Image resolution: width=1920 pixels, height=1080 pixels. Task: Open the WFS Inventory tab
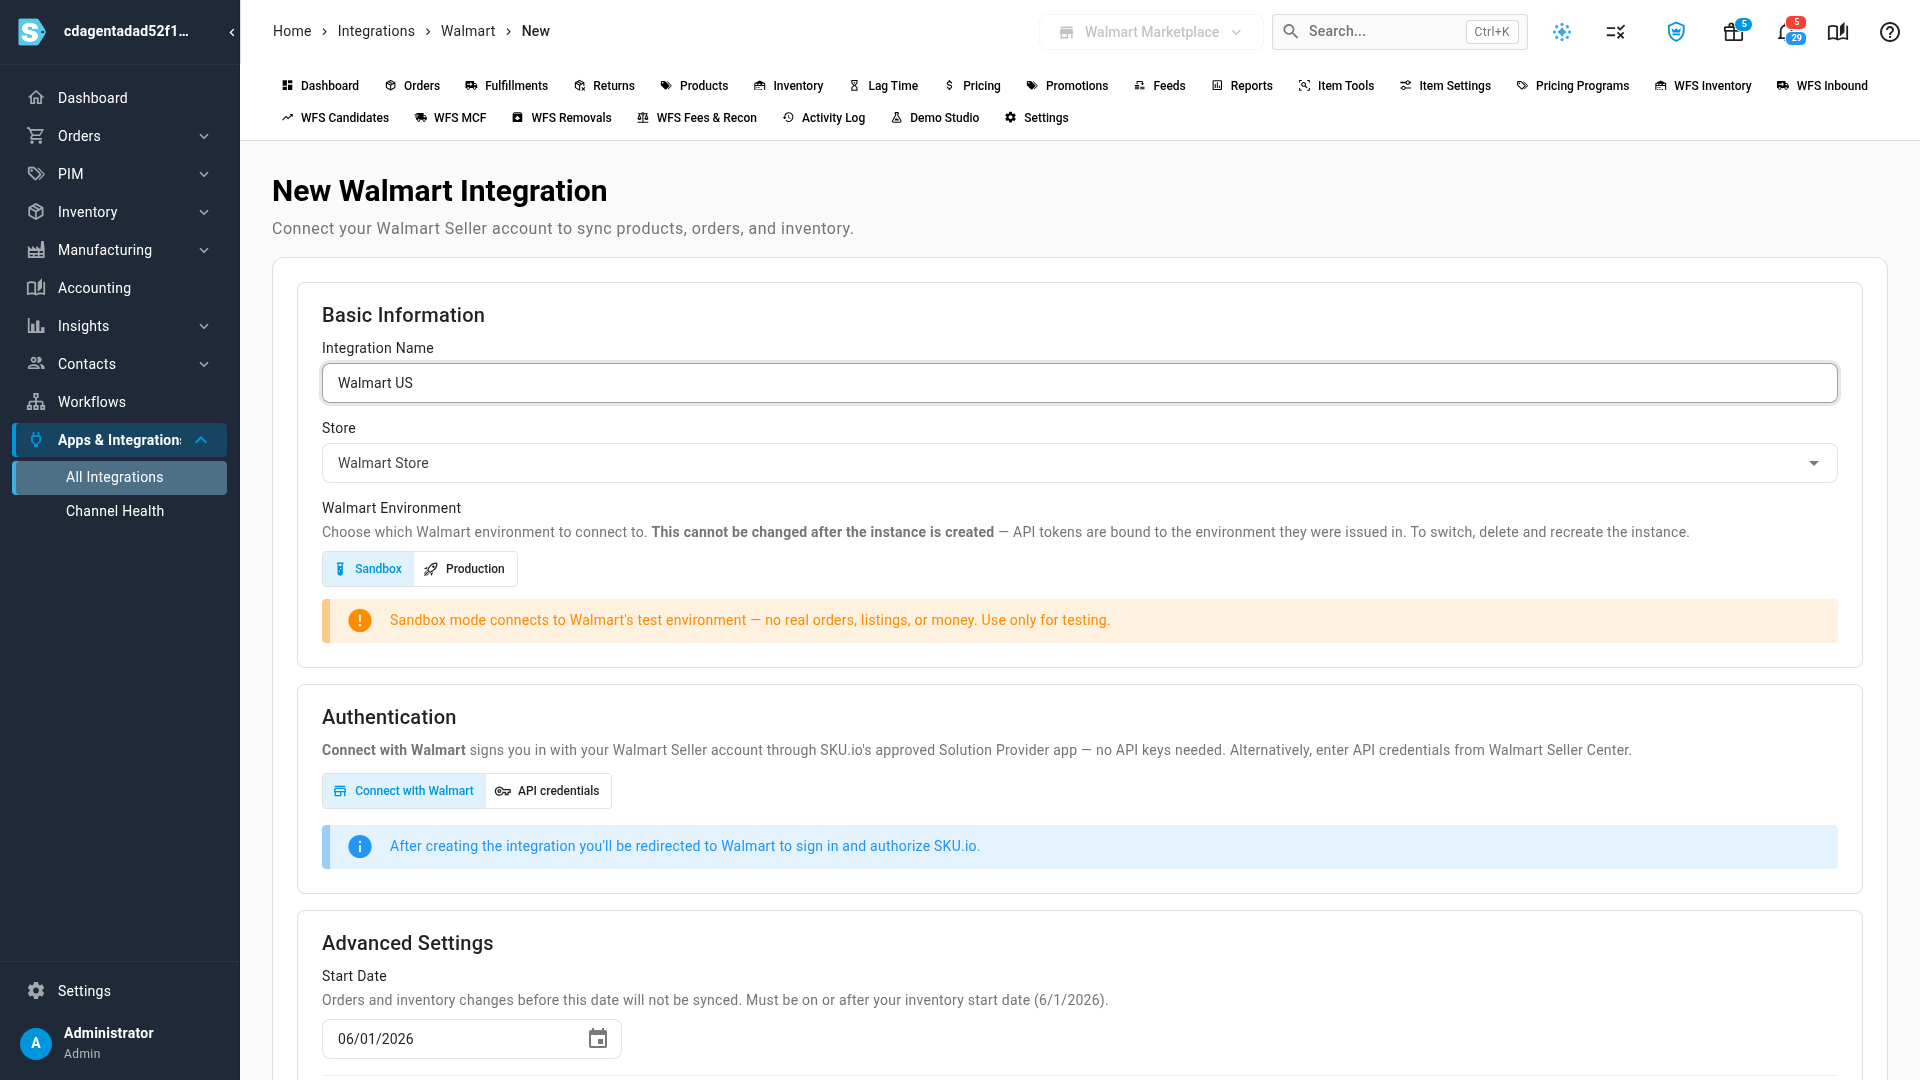[x=1703, y=86]
